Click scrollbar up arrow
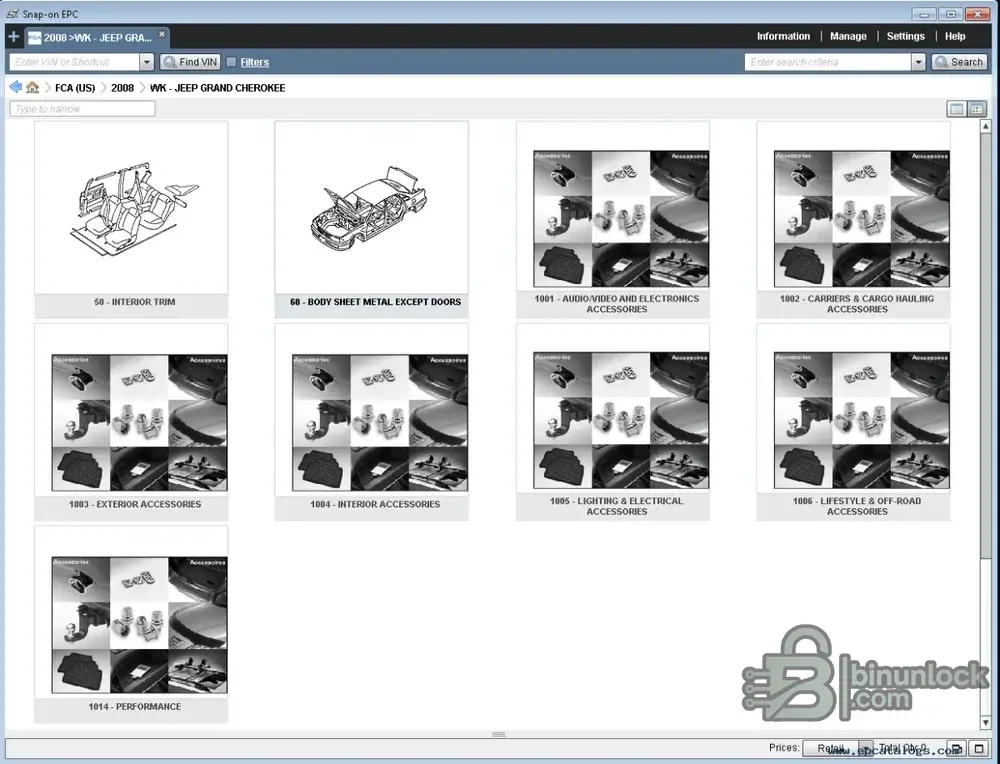Screen dimensions: 1000x764 click(x=985, y=127)
